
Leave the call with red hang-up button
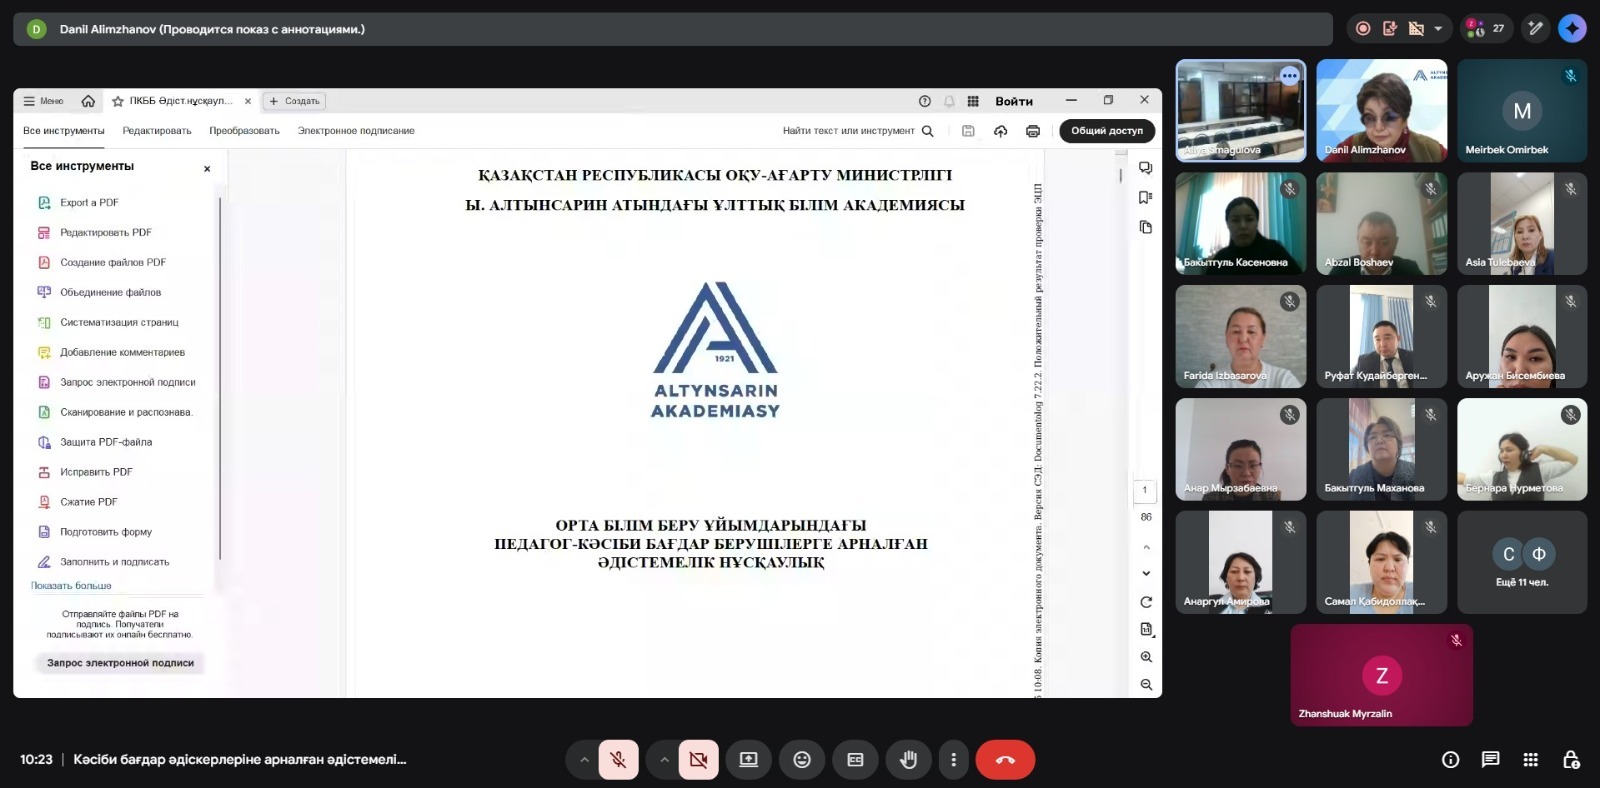[x=1005, y=760]
